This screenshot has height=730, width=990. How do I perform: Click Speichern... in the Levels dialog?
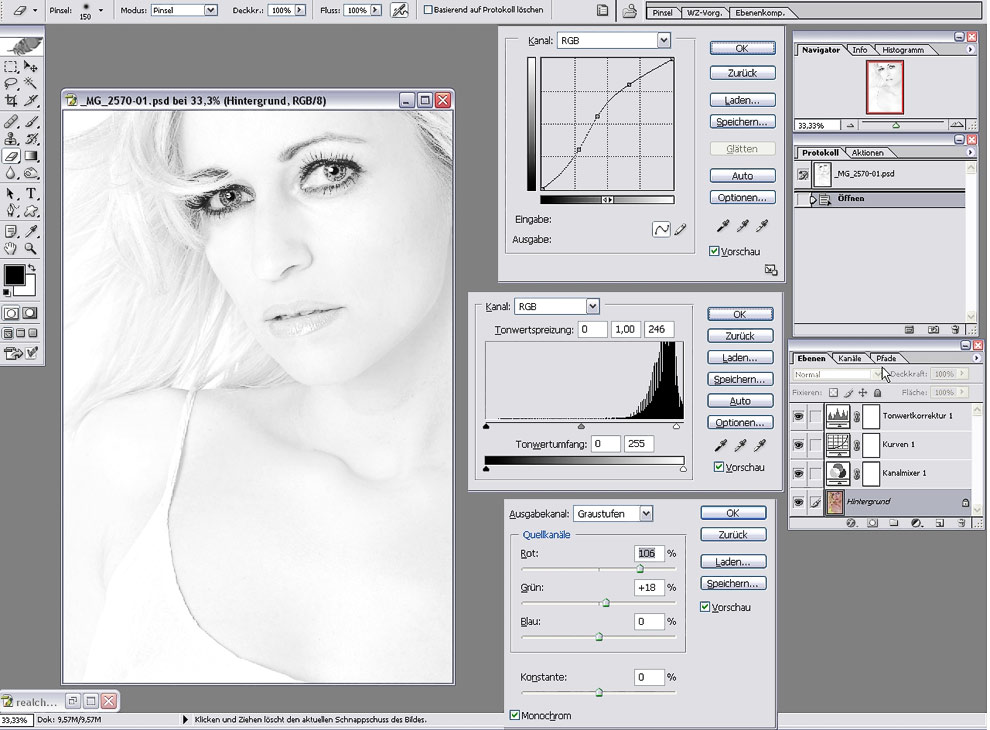[x=740, y=379]
